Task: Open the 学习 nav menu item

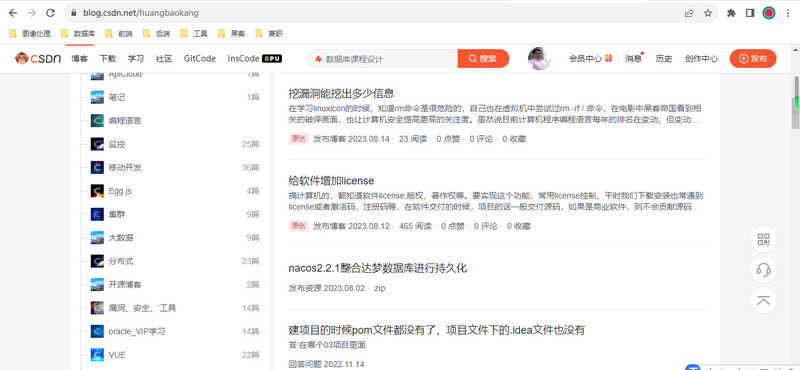Action: [x=136, y=59]
